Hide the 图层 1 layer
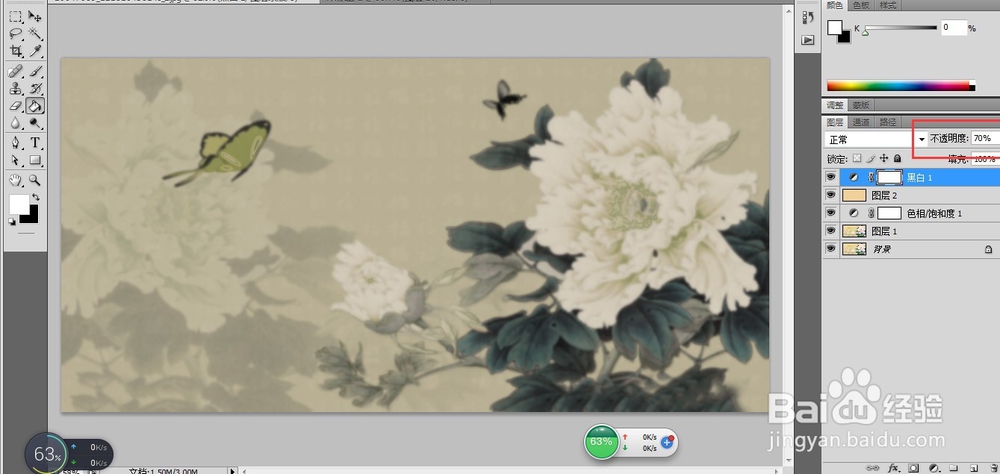Viewport: 1000px width, 474px height. pos(830,231)
